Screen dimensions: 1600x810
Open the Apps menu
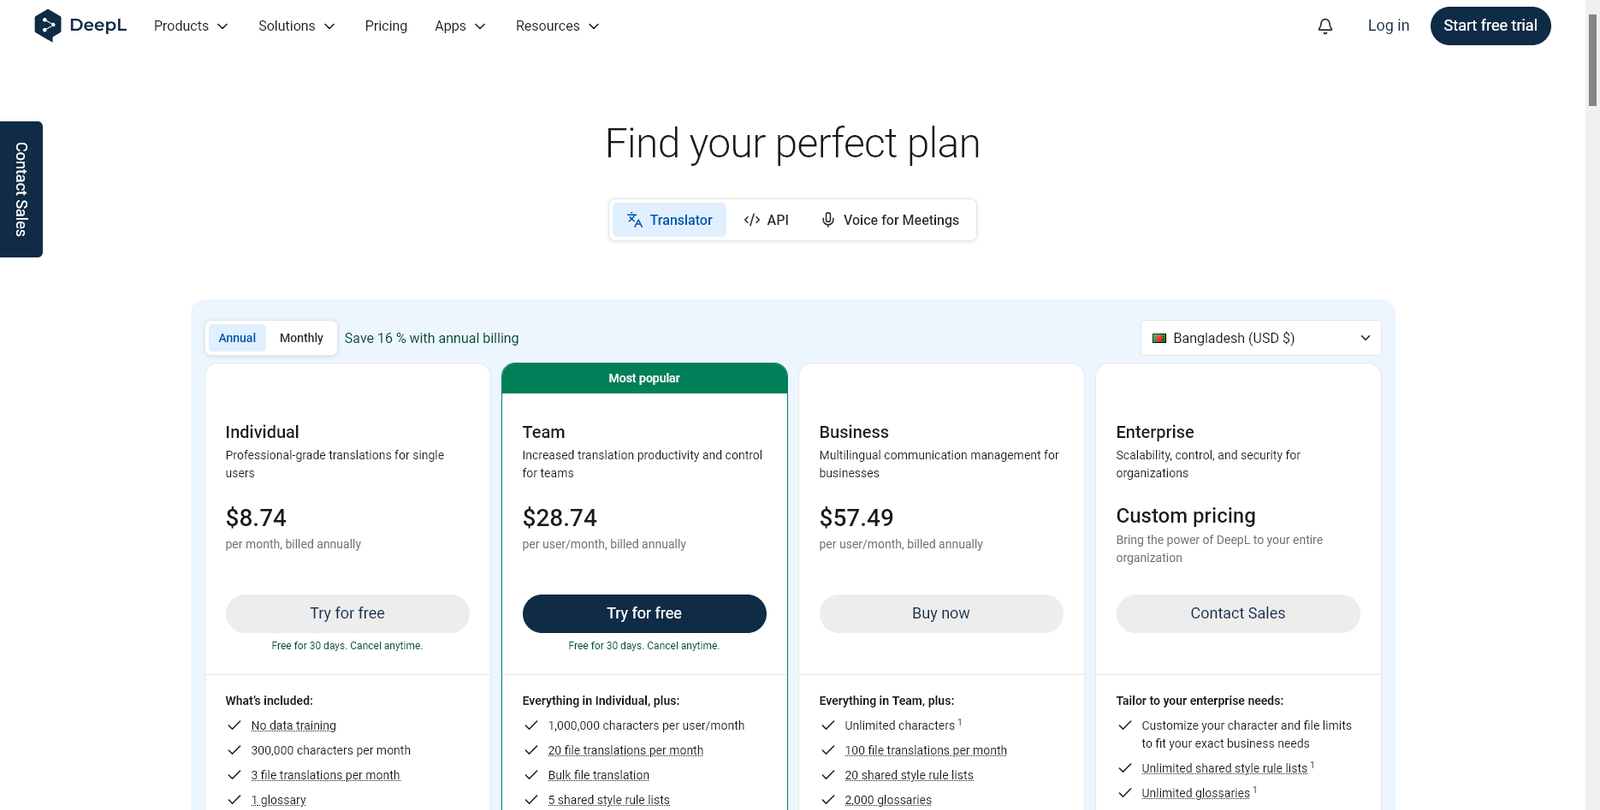460,26
